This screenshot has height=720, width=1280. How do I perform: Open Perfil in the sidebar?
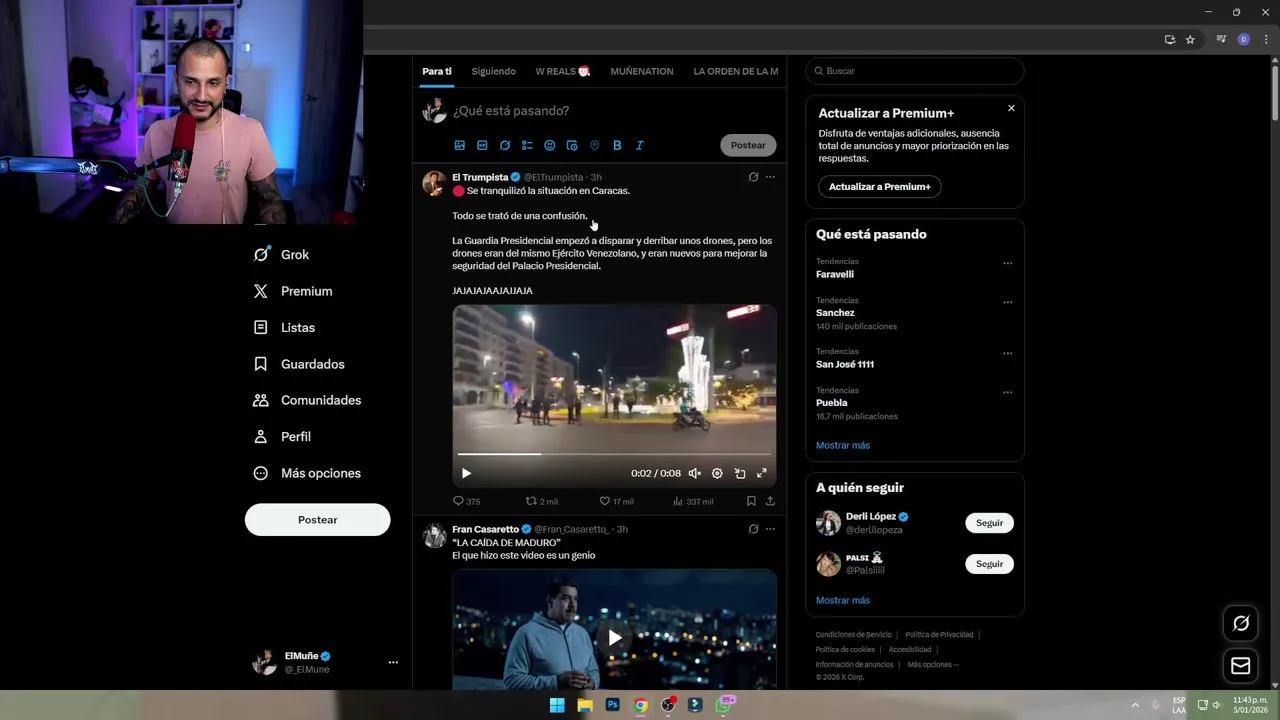[282, 437]
